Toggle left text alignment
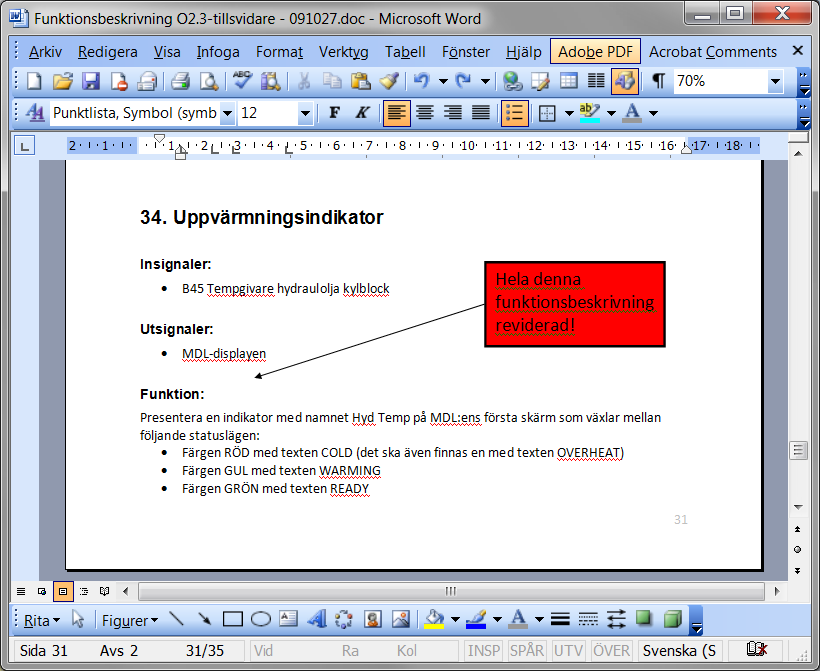Image resolution: width=820 pixels, height=671 pixels. pyautogui.click(x=396, y=113)
